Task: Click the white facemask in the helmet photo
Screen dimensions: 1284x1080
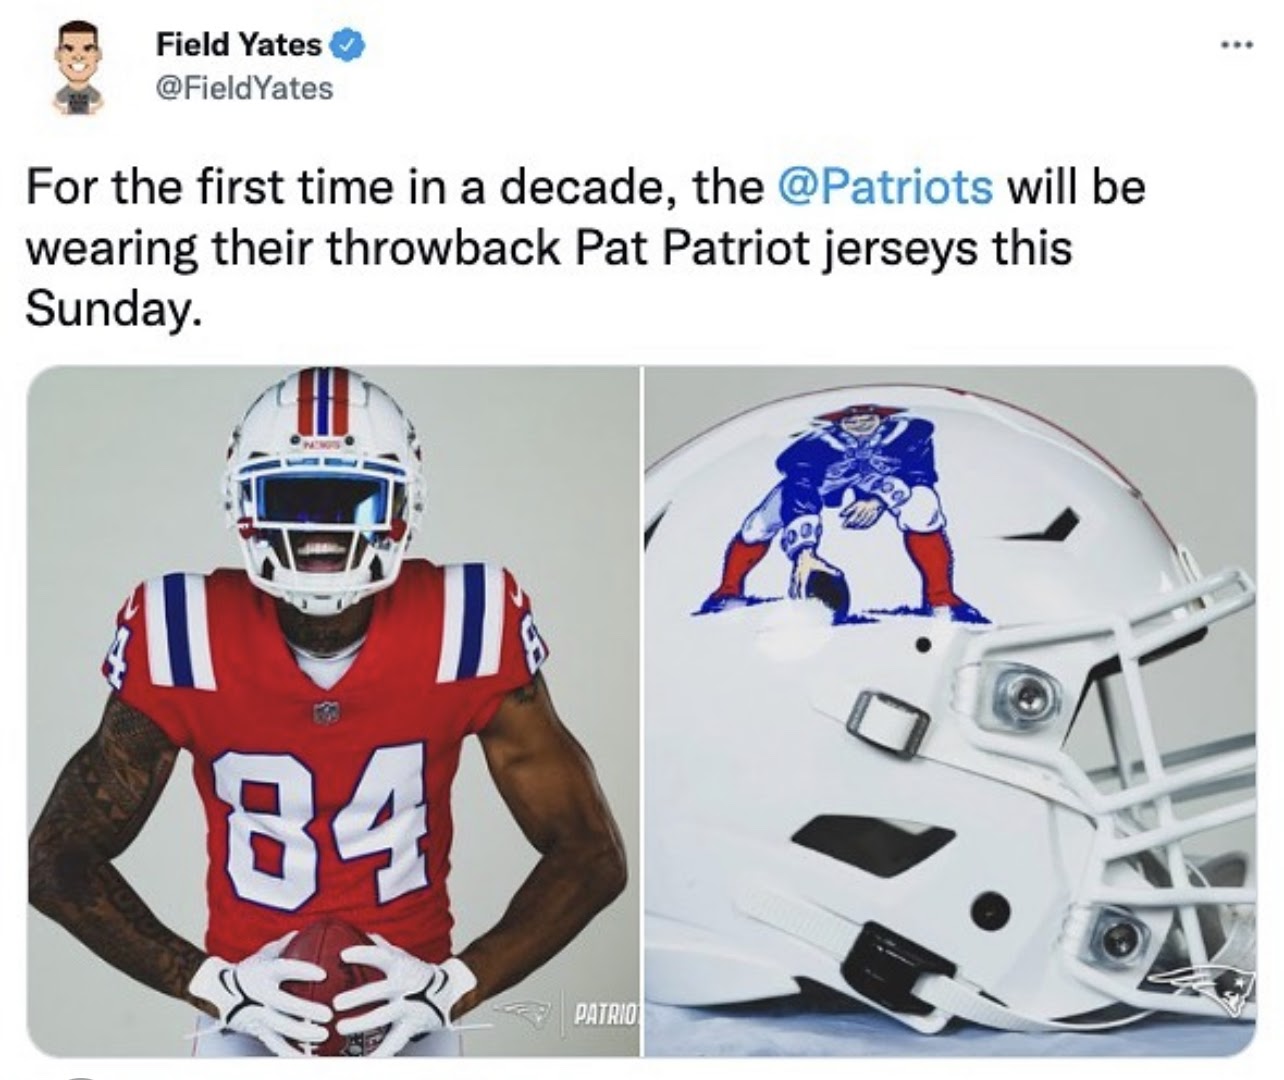Action: [1130, 780]
